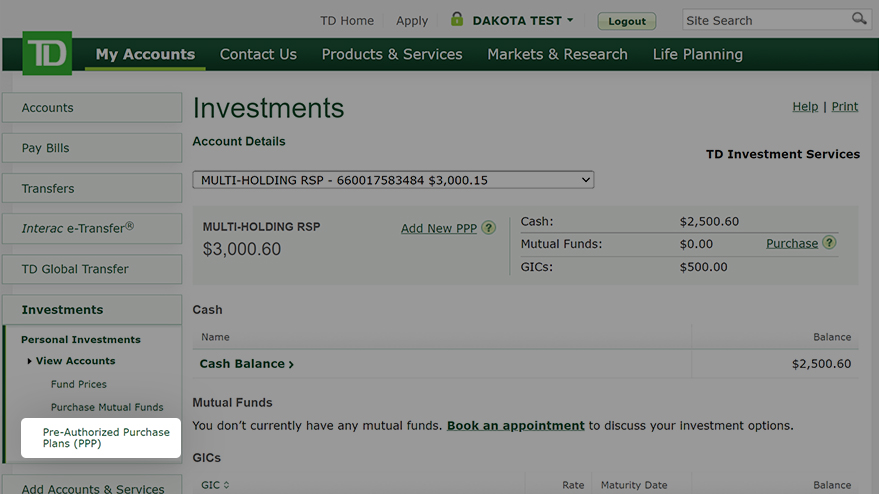Click the TD Investment Services label
879x494 pixels.
pyautogui.click(x=783, y=154)
